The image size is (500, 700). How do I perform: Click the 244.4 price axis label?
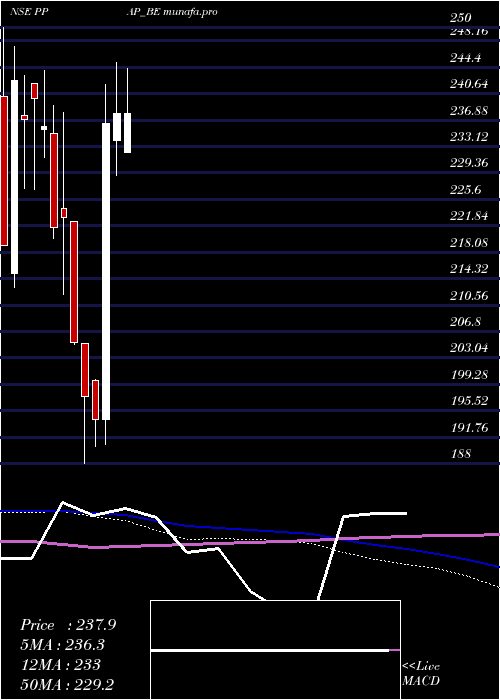pos(465,57)
